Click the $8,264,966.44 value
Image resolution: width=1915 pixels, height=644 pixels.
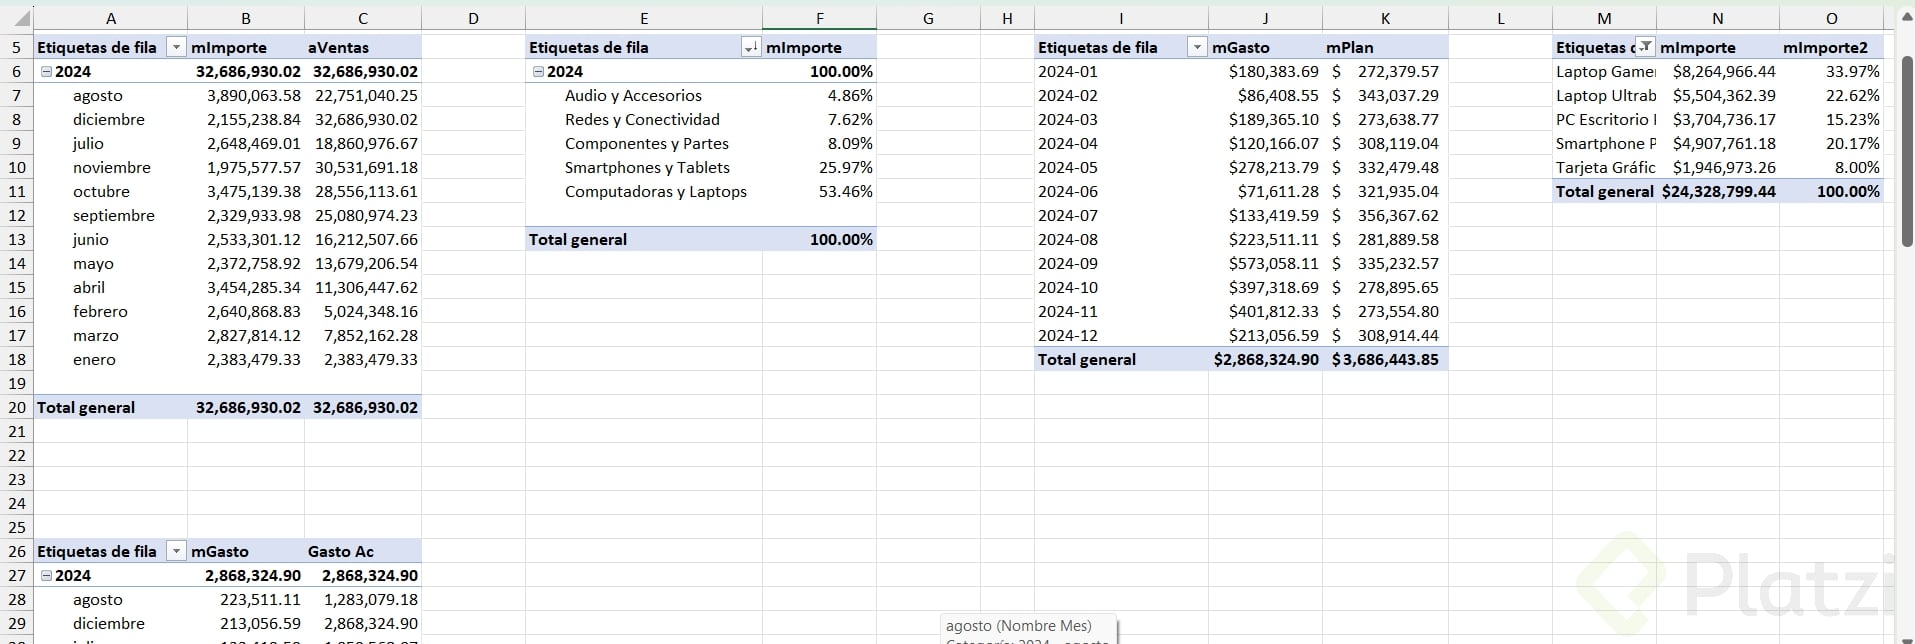click(x=1718, y=71)
